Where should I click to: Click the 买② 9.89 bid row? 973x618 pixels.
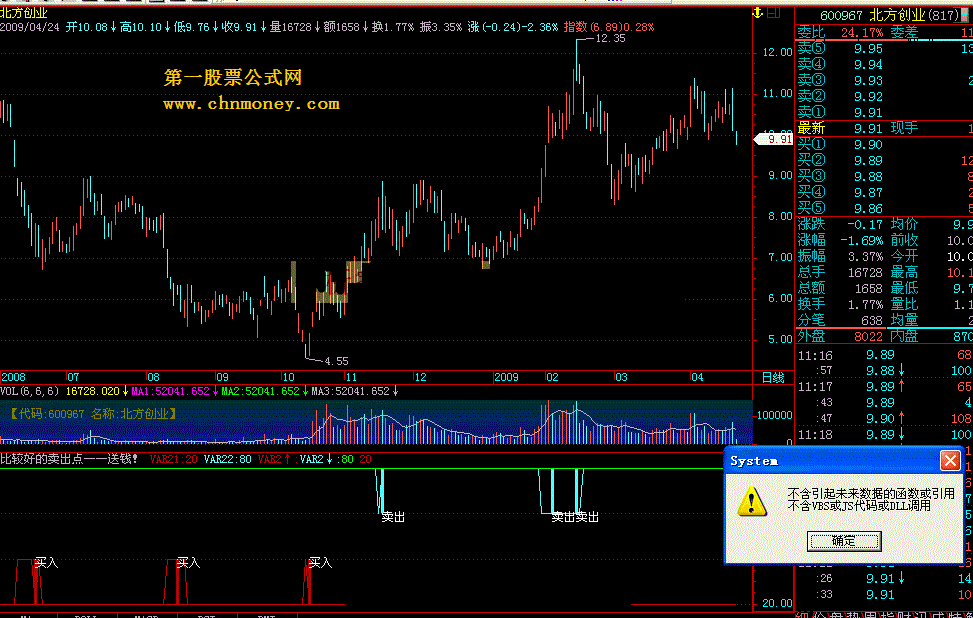884,161
